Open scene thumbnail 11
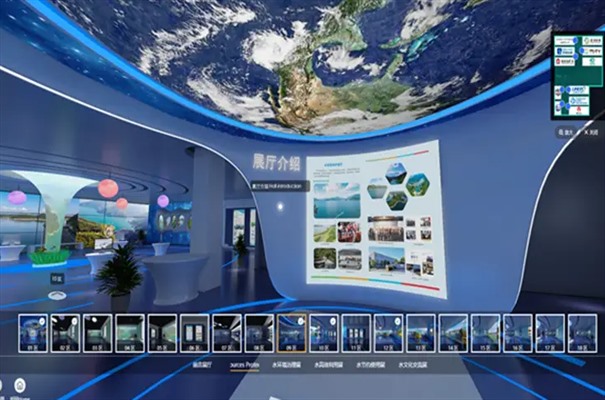Image resolution: width=605 pixels, height=400 pixels. tap(356, 333)
